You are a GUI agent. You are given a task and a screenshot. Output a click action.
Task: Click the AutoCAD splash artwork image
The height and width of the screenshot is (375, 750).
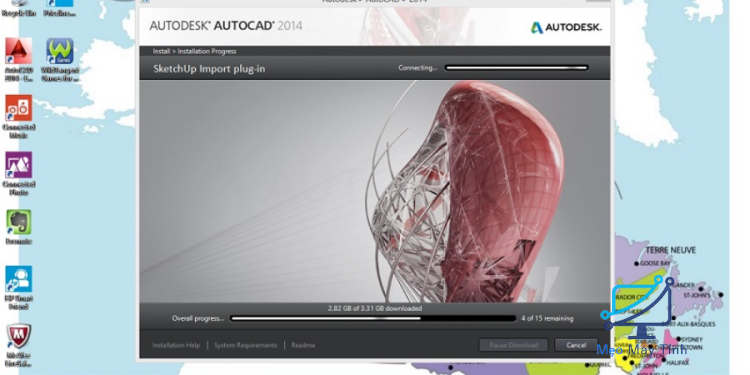coord(375,191)
